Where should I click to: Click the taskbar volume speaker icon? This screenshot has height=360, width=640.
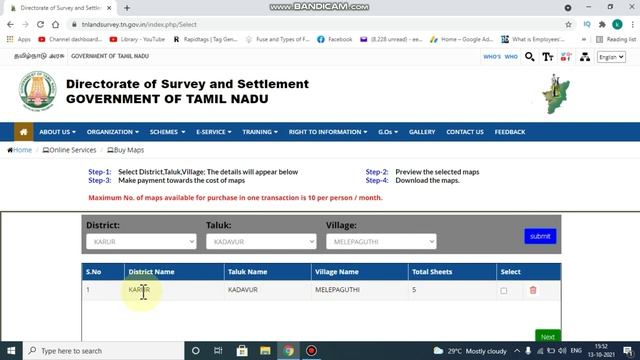tap(562, 351)
